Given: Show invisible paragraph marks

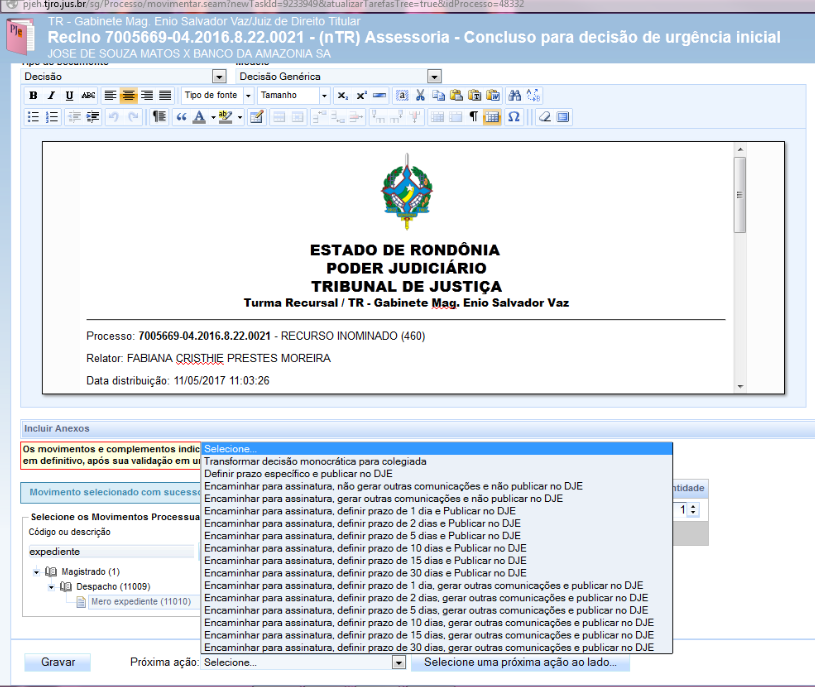Looking at the screenshot, I should (473, 117).
